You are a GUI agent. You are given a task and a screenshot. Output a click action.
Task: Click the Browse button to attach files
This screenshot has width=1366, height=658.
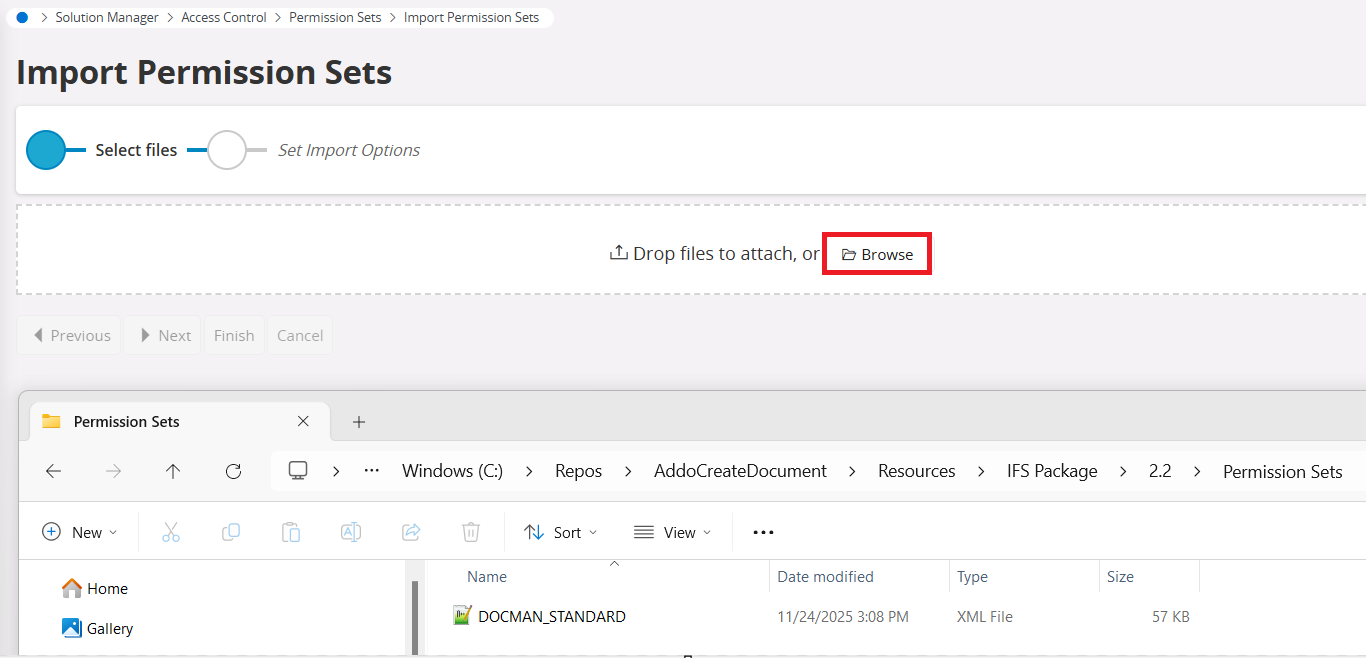click(x=877, y=254)
